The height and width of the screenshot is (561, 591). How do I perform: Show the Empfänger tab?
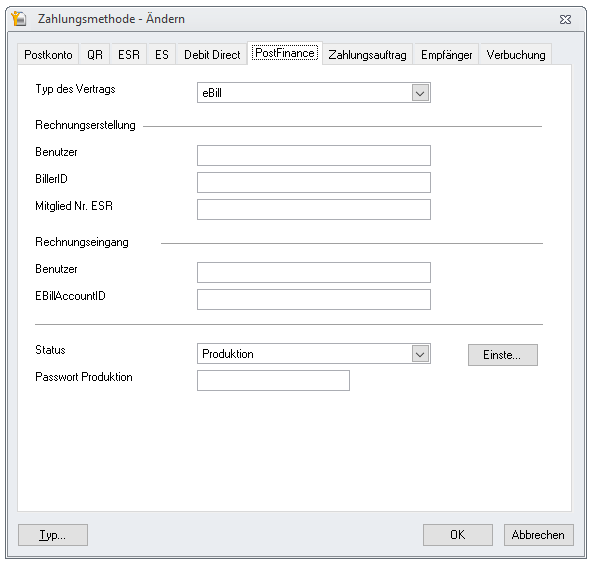click(446, 55)
